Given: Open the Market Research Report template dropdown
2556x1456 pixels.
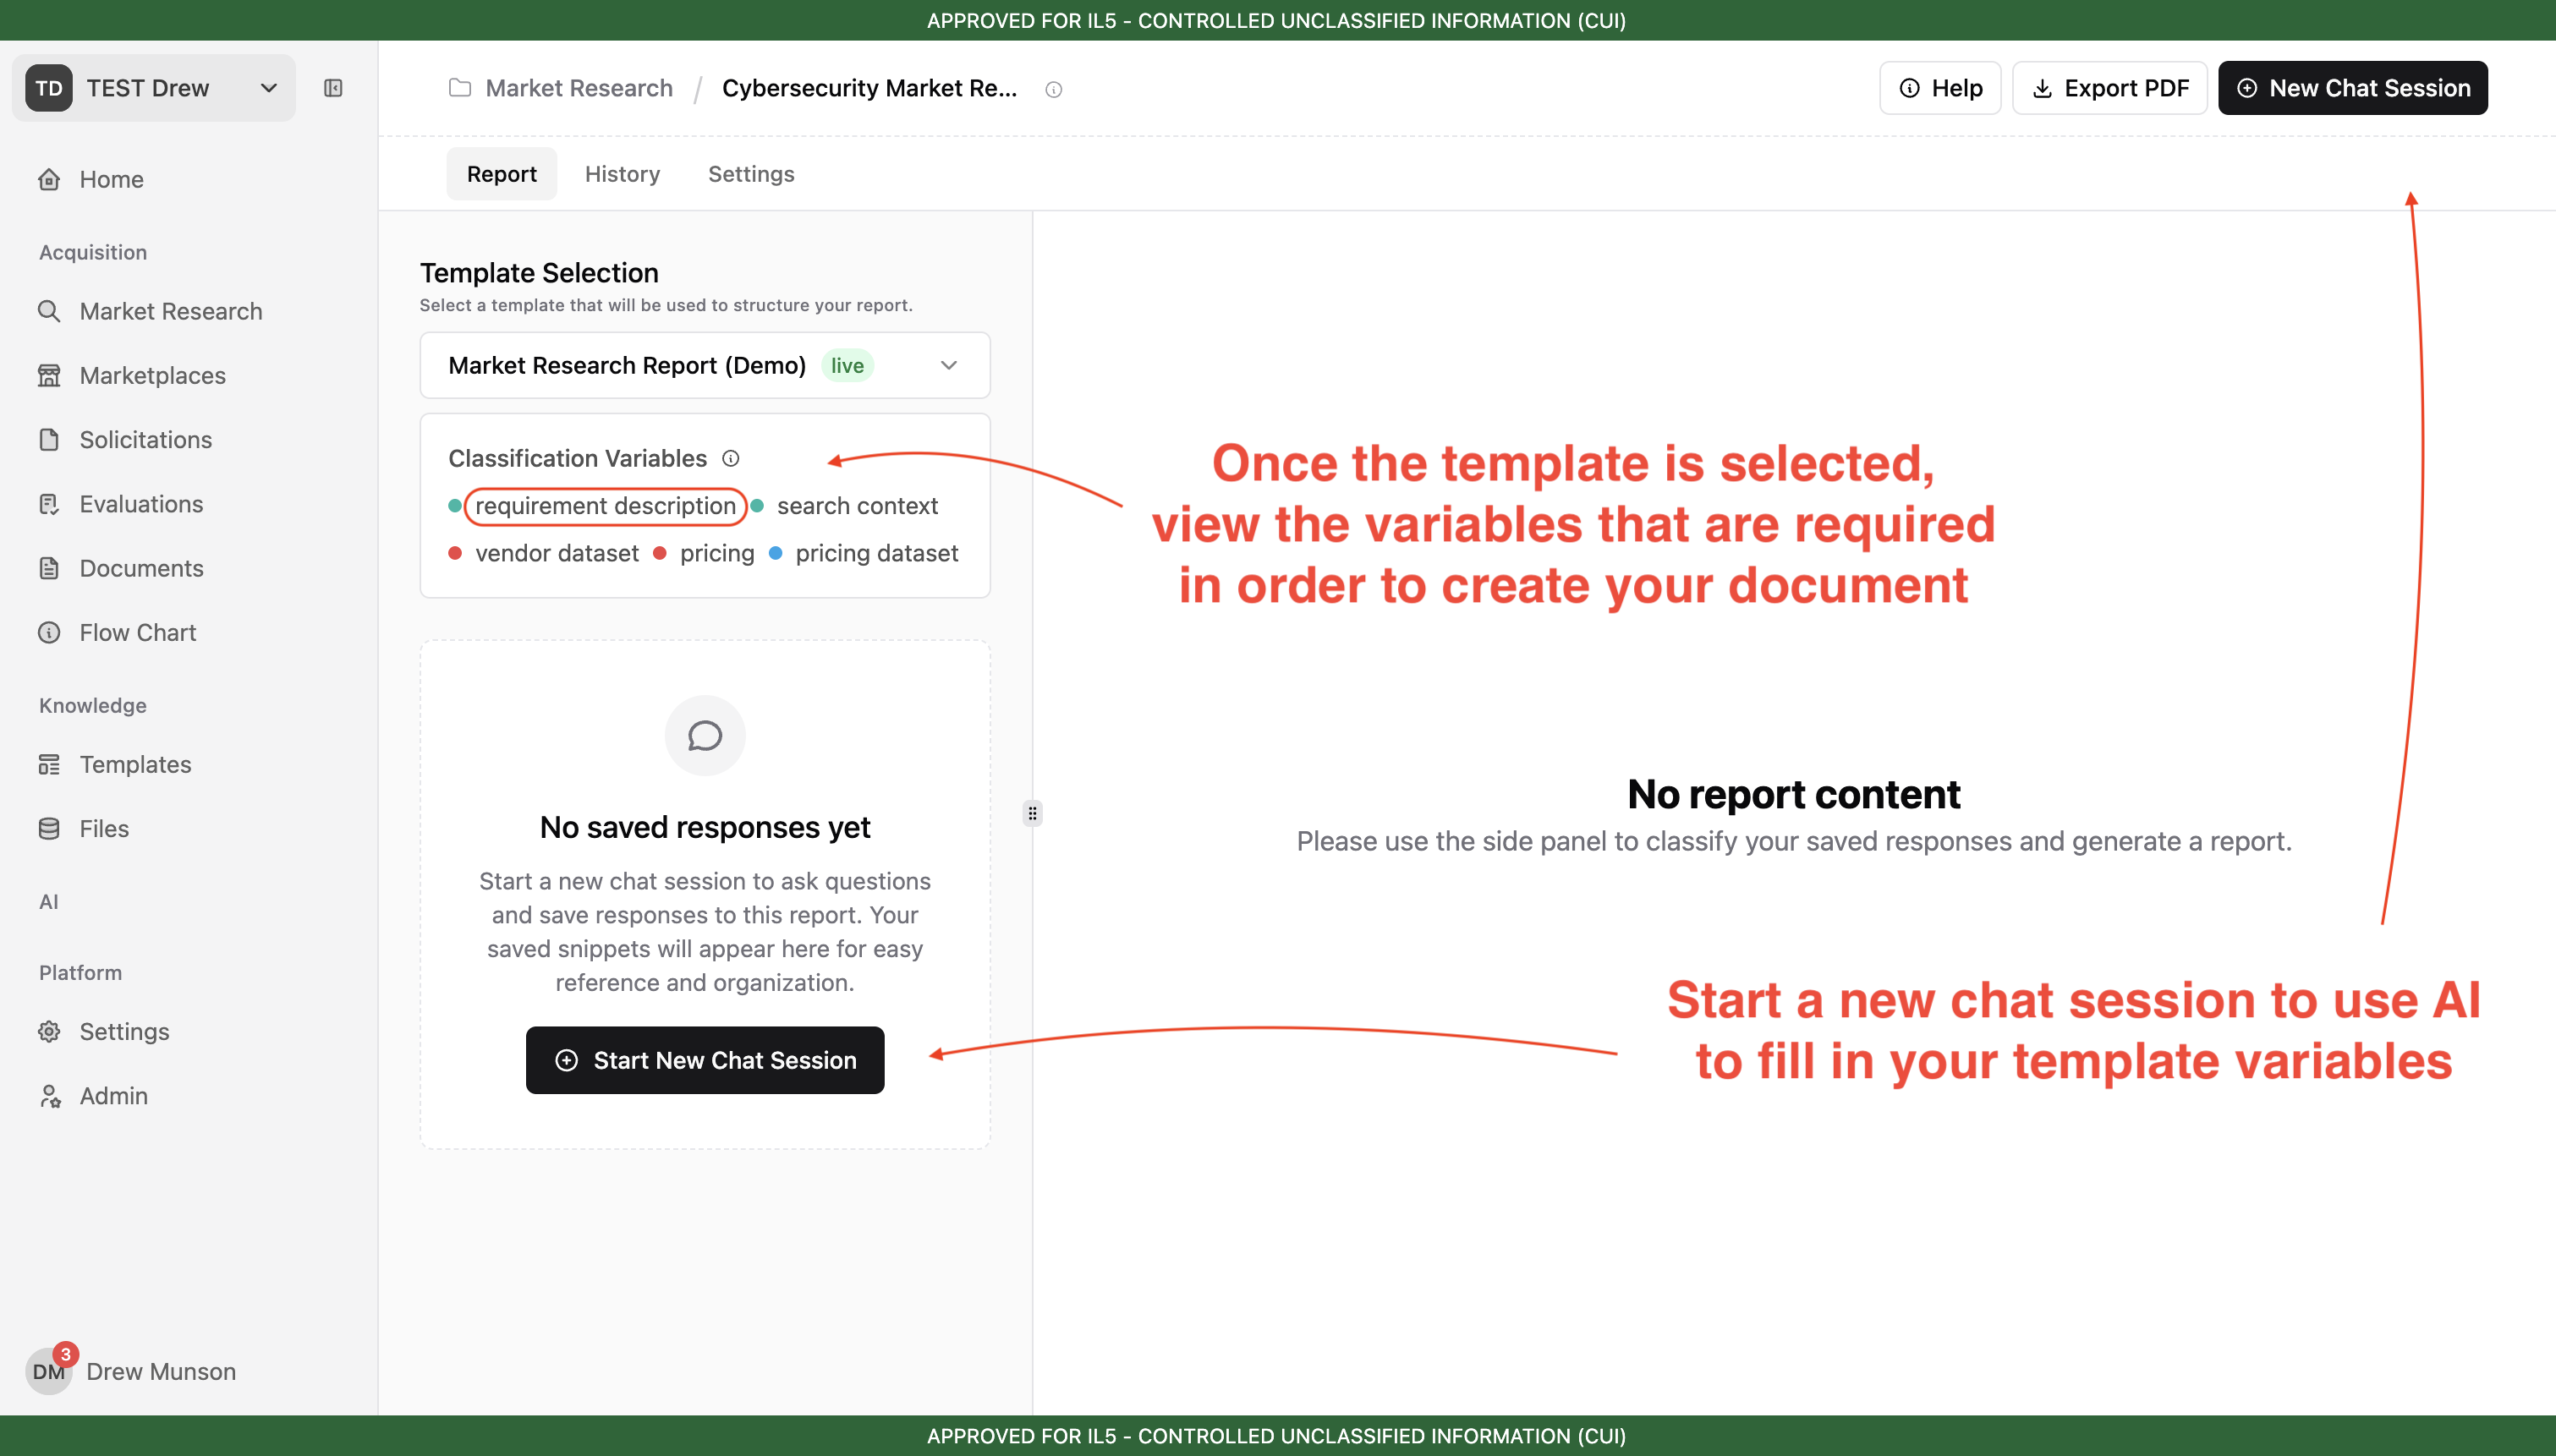Looking at the screenshot, I should (705, 365).
